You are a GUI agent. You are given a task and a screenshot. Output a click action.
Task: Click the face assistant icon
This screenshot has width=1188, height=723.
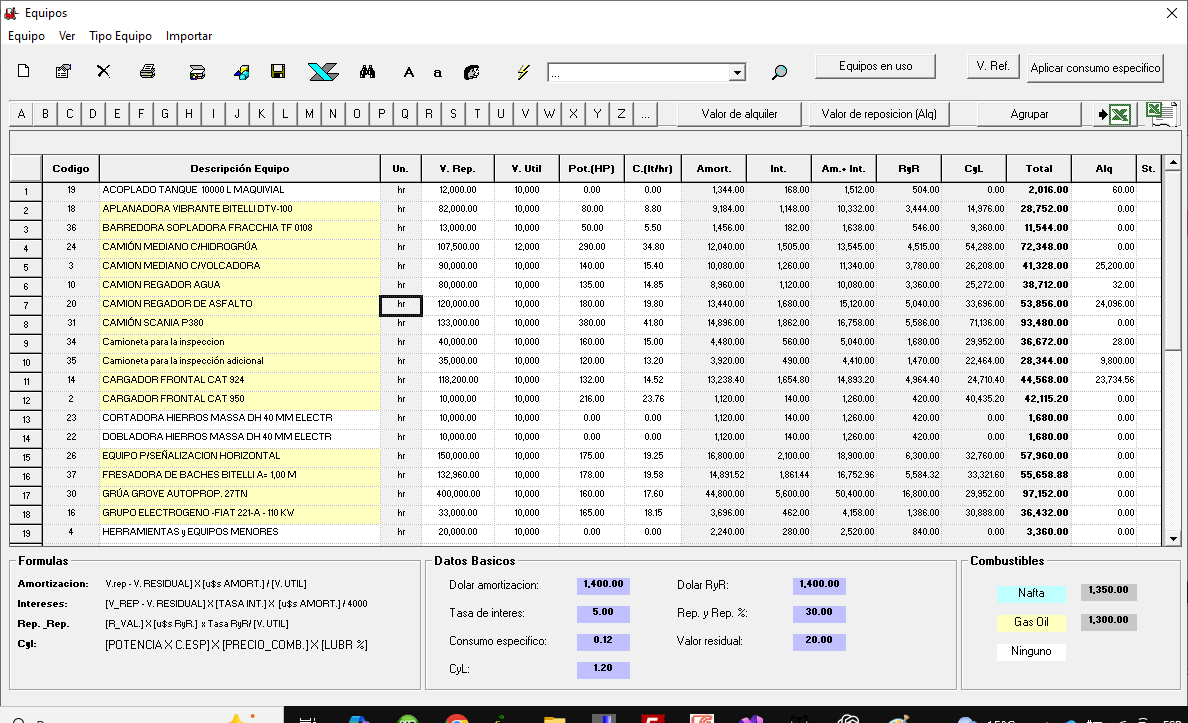(x=472, y=72)
